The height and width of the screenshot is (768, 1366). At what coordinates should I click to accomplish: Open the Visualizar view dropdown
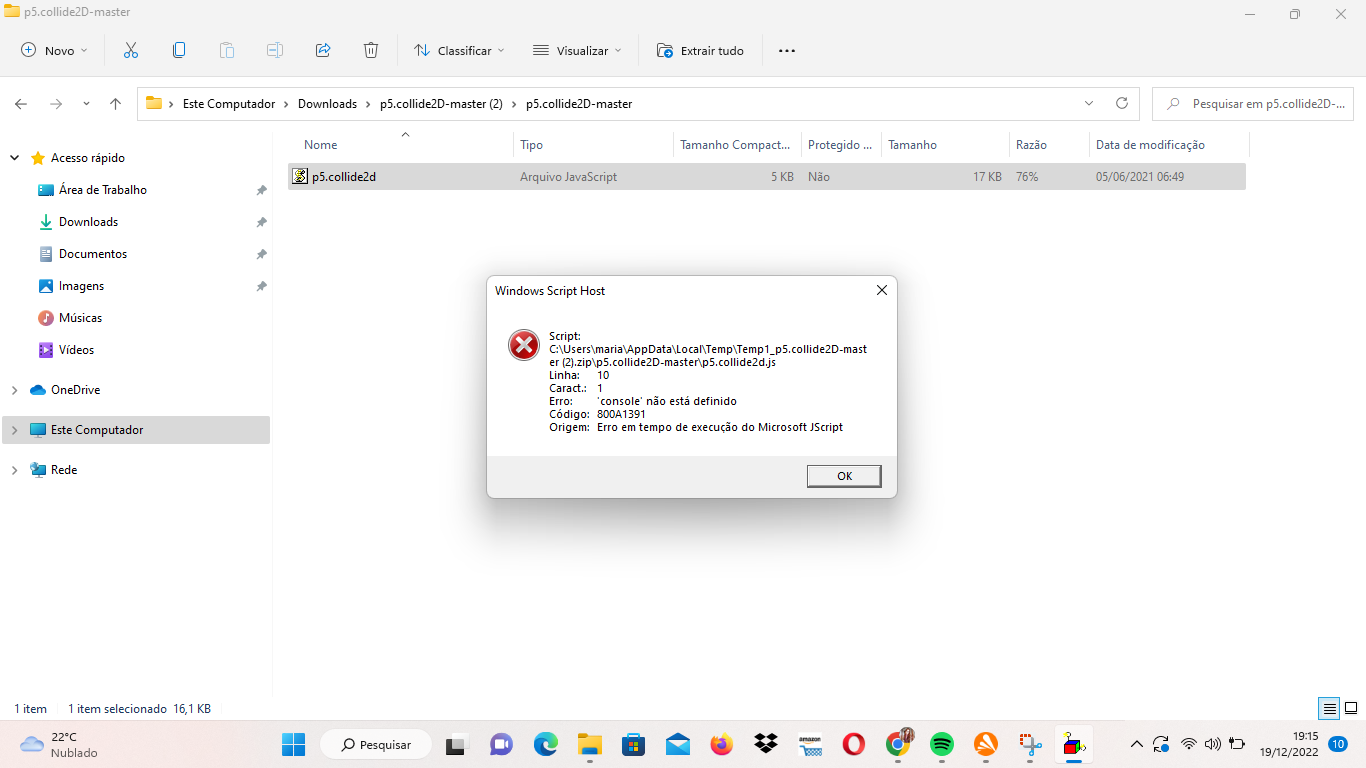(x=577, y=50)
